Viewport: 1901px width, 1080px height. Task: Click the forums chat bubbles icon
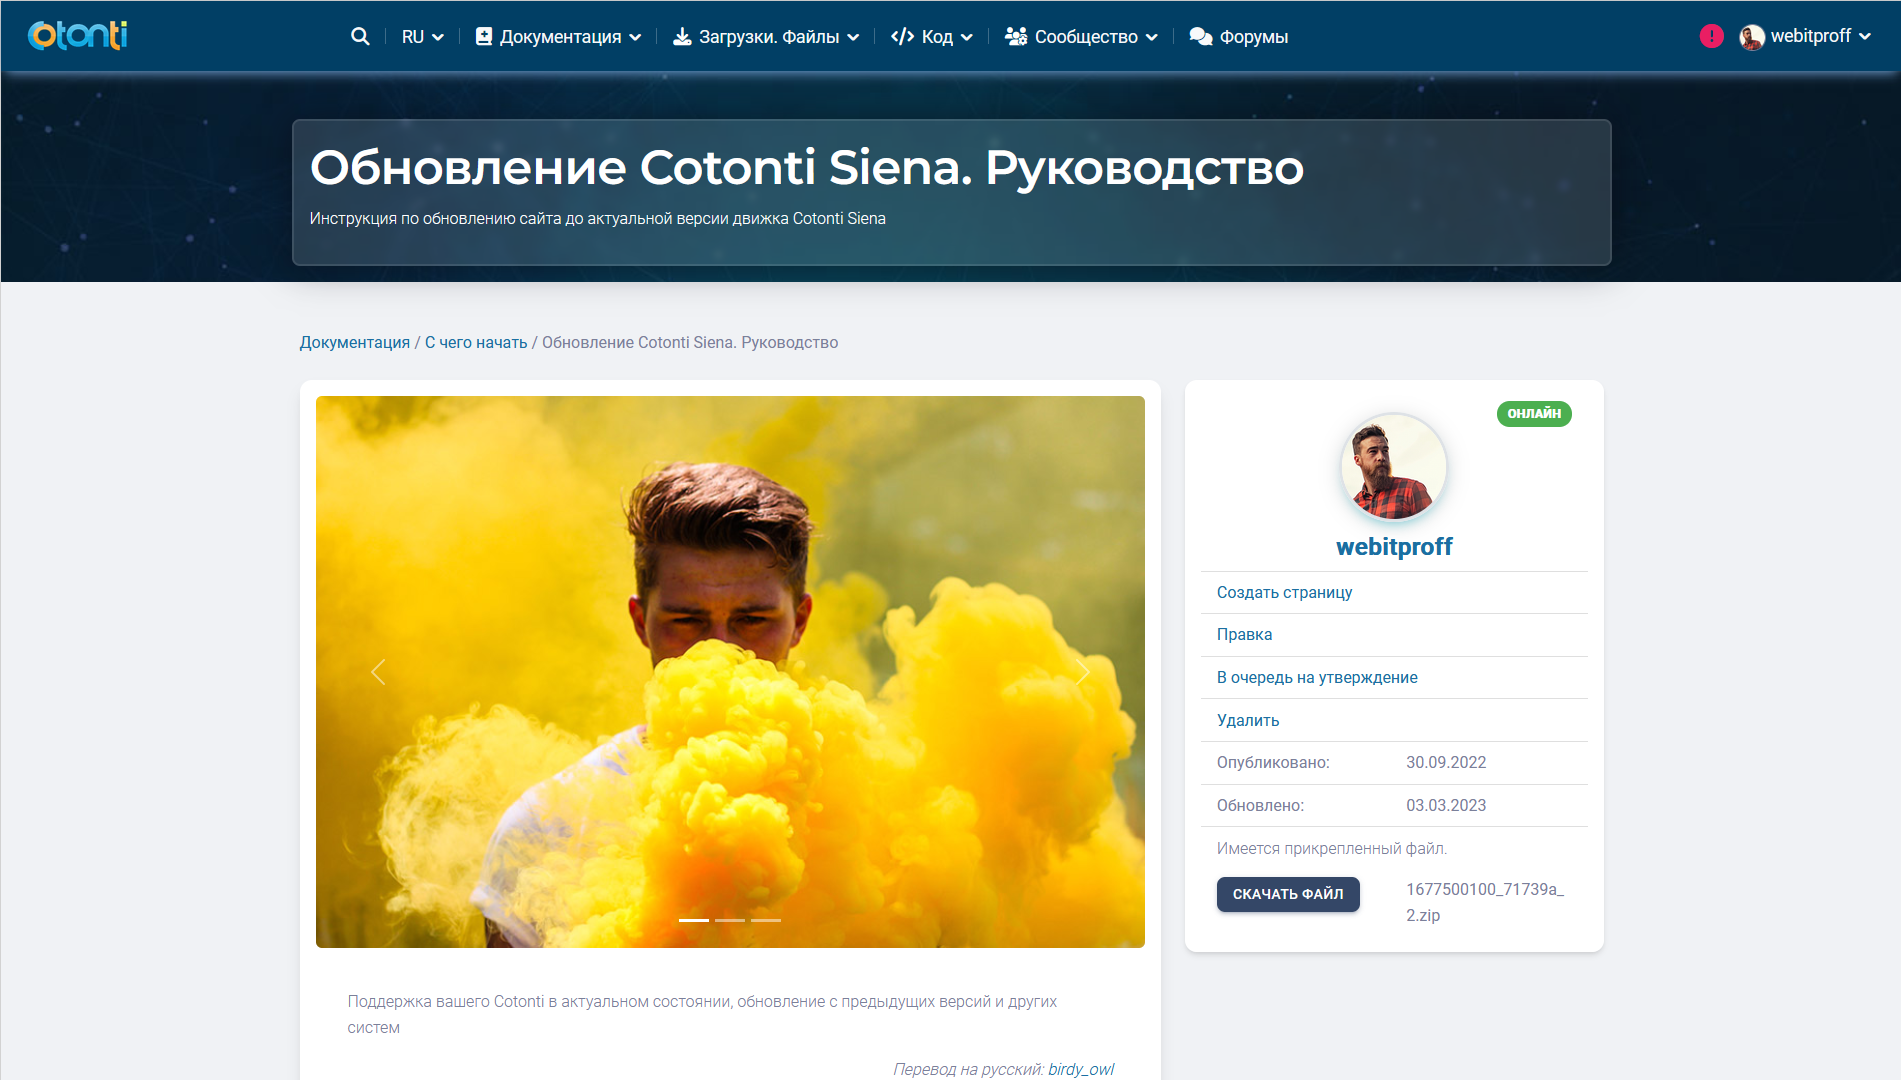tap(1201, 36)
